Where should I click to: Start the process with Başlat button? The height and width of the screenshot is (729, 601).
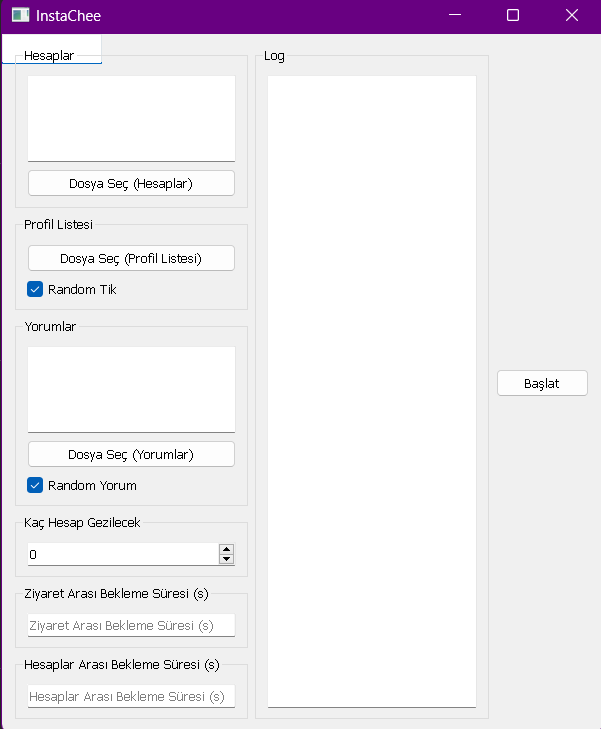(x=542, y=383)
